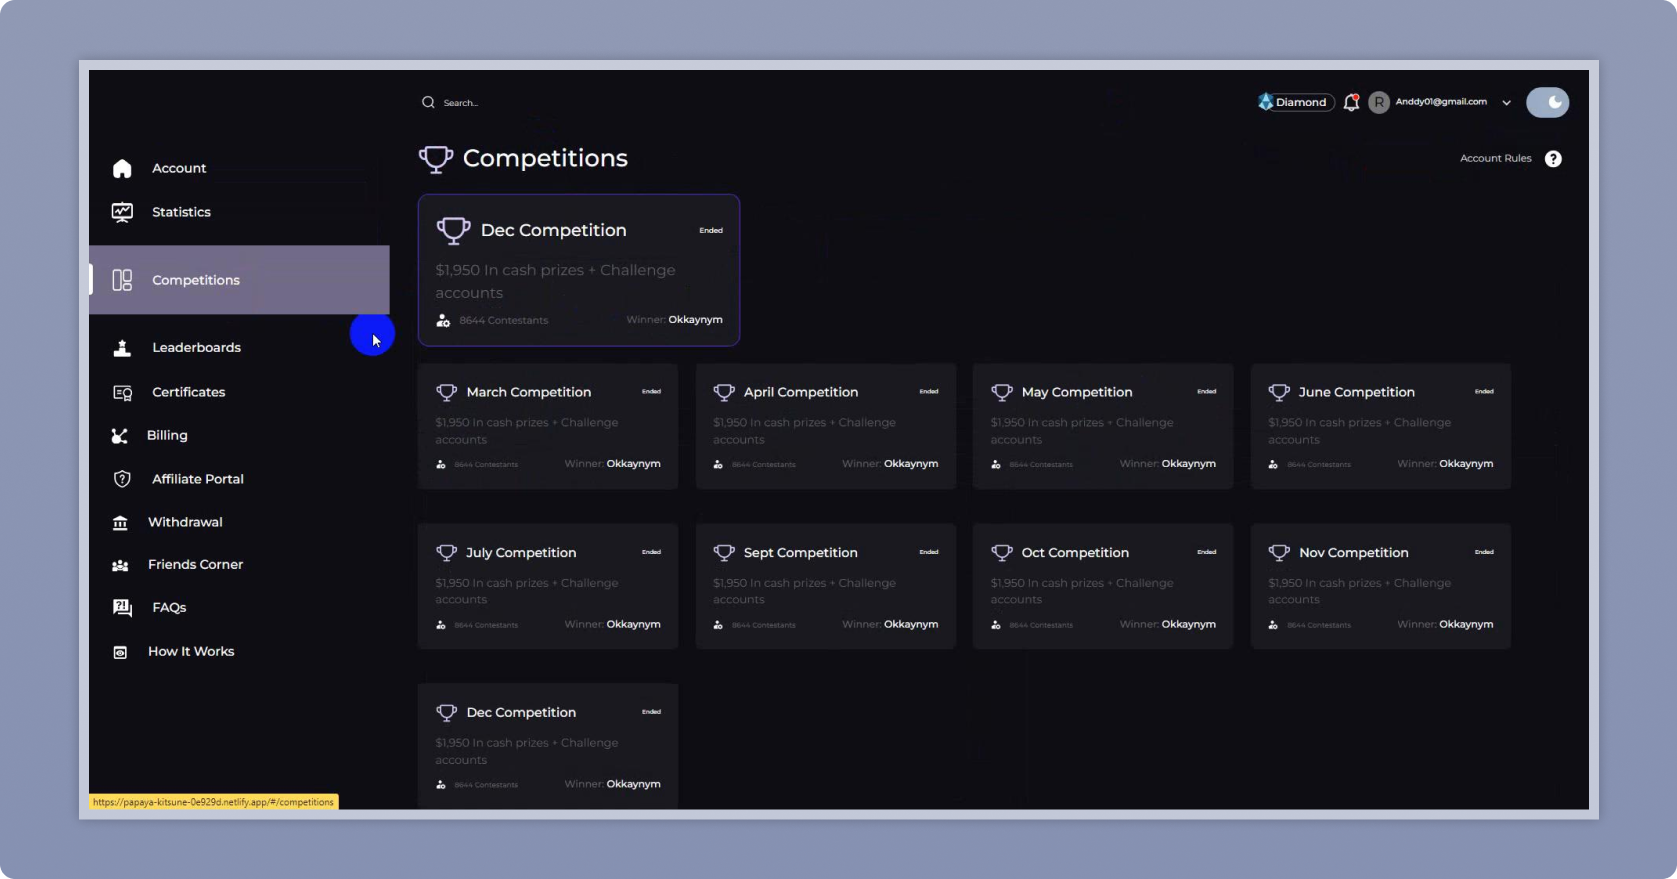Click the Anddy01@gmail.com account label

pos(1441,102)
